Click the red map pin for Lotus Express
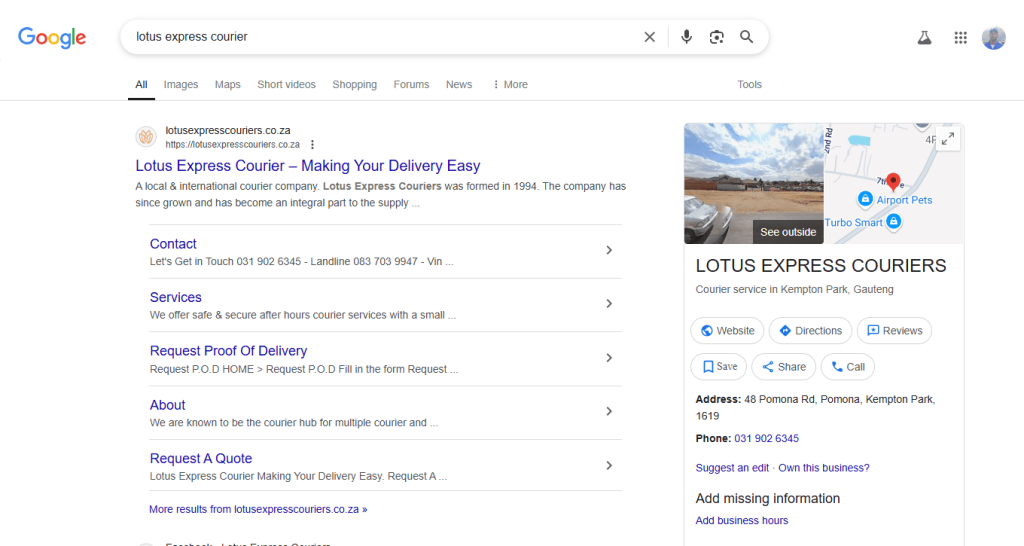This screenshot has width=1024, height=546. (x=893, y=182)
